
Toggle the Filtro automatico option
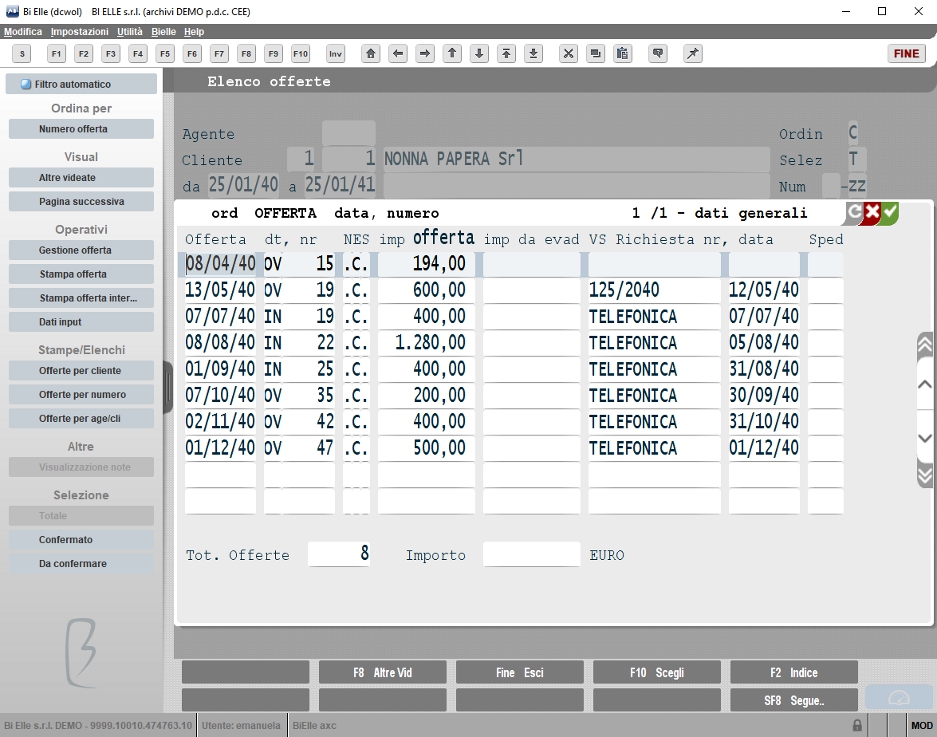[81, 84]
